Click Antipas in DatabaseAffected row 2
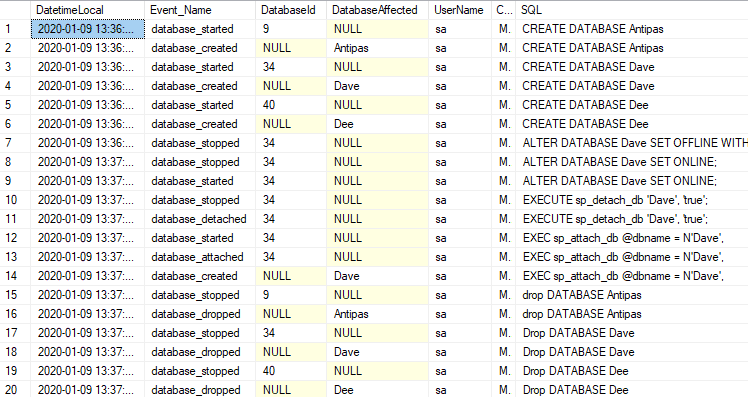 (x=377, y=48)
